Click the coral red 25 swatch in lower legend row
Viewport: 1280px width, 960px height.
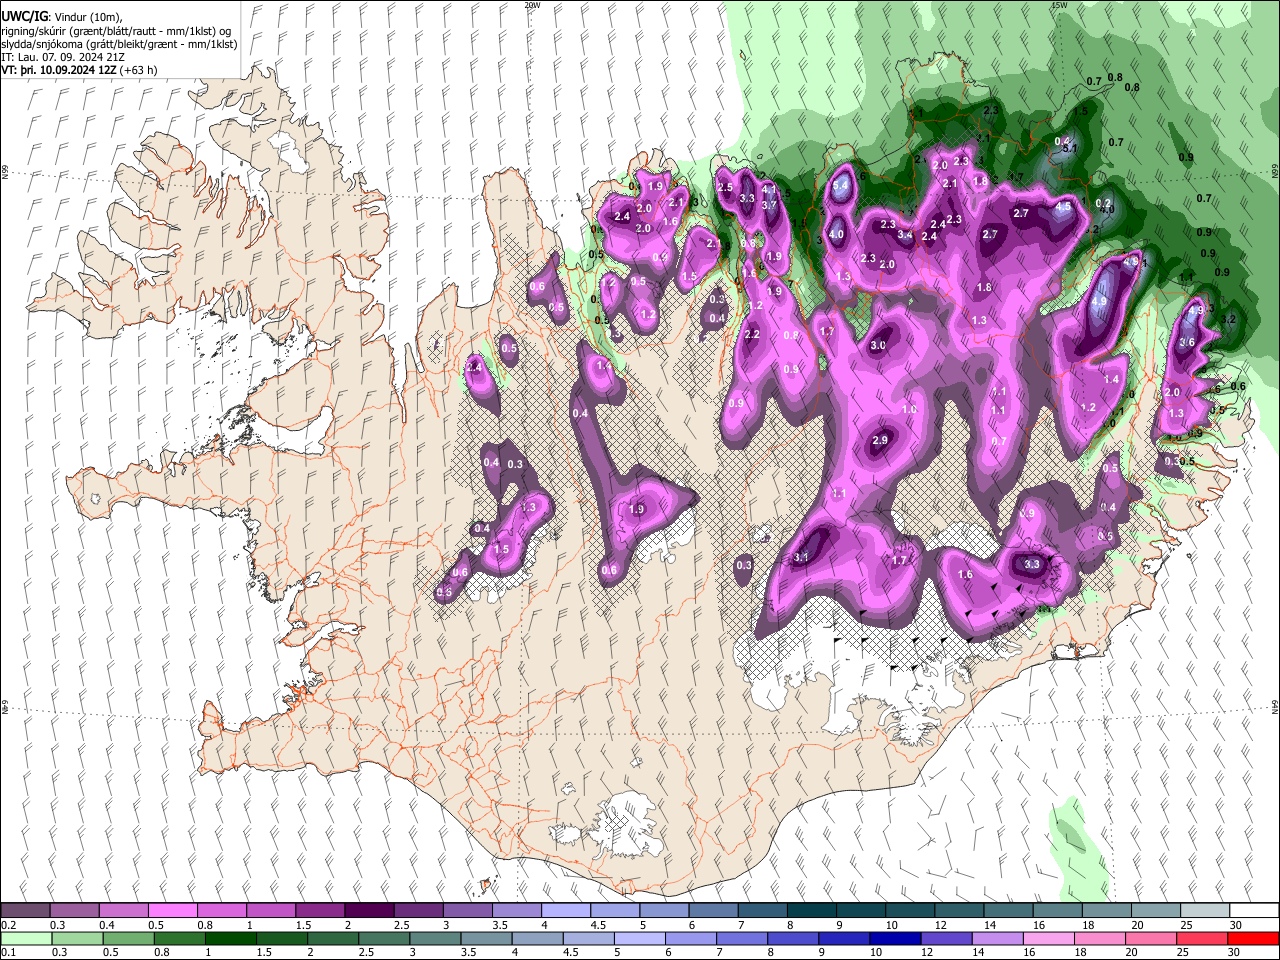tap(1202, 938)
